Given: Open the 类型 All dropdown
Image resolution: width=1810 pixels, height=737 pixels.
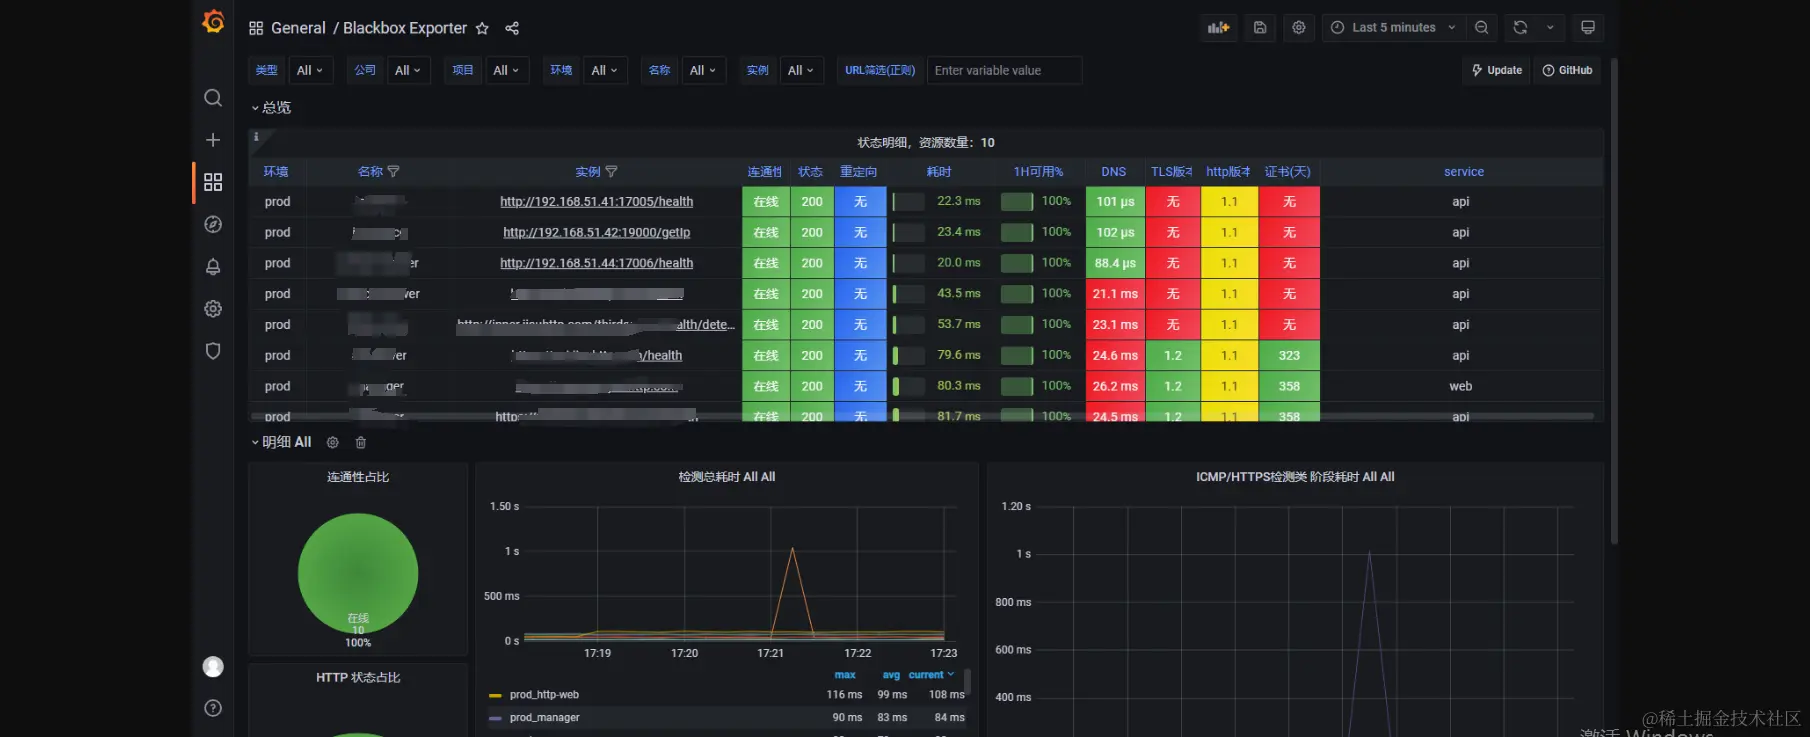Looking at the screenshot, I should (310, 70).
